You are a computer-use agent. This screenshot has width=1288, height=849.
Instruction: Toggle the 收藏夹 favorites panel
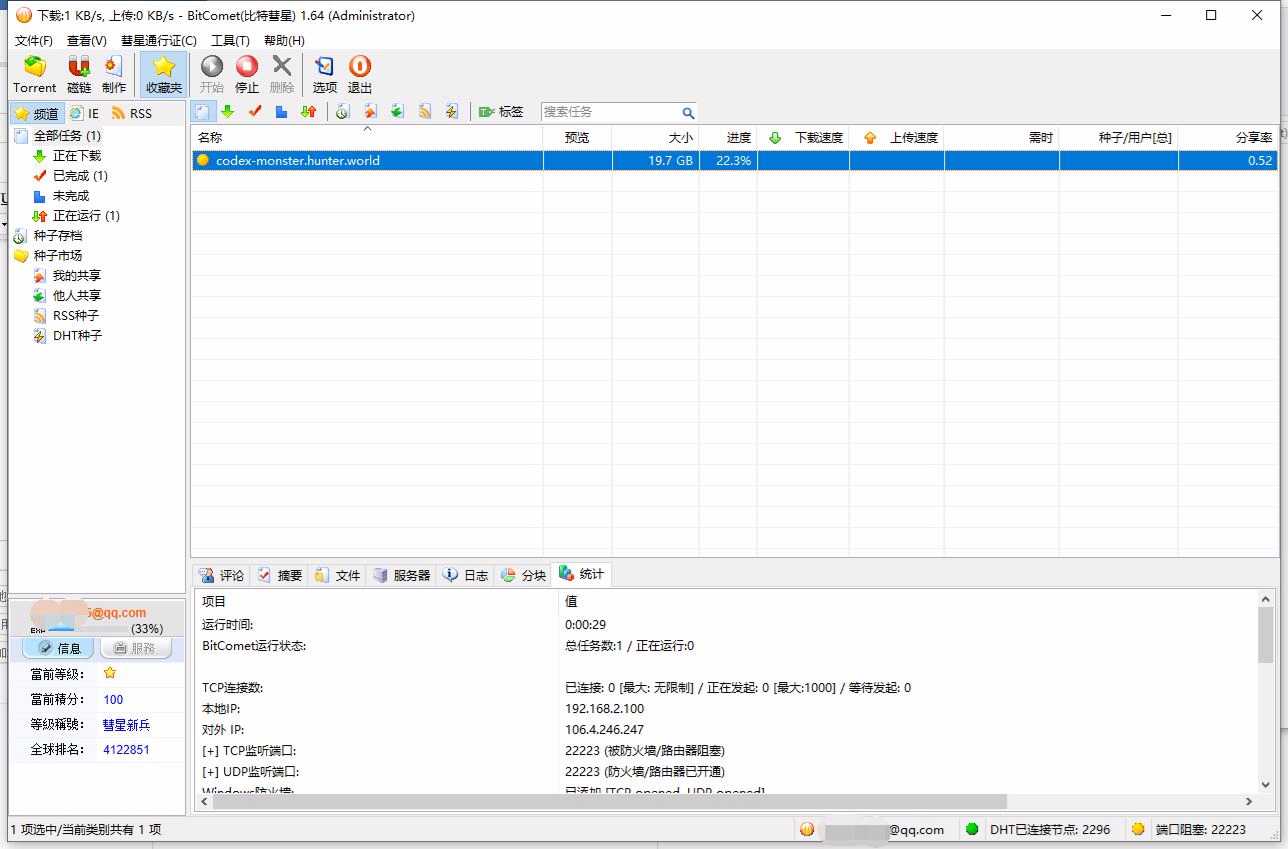[x=164, y=75]
